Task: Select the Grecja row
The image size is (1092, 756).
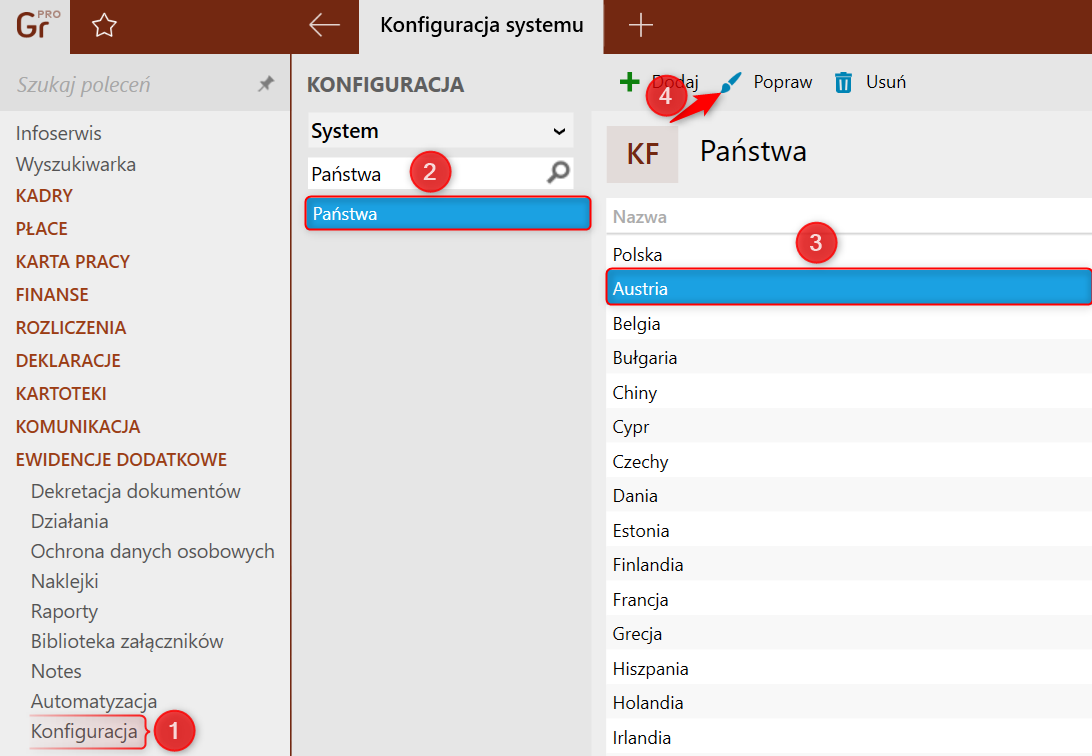Action: (849, 633)
